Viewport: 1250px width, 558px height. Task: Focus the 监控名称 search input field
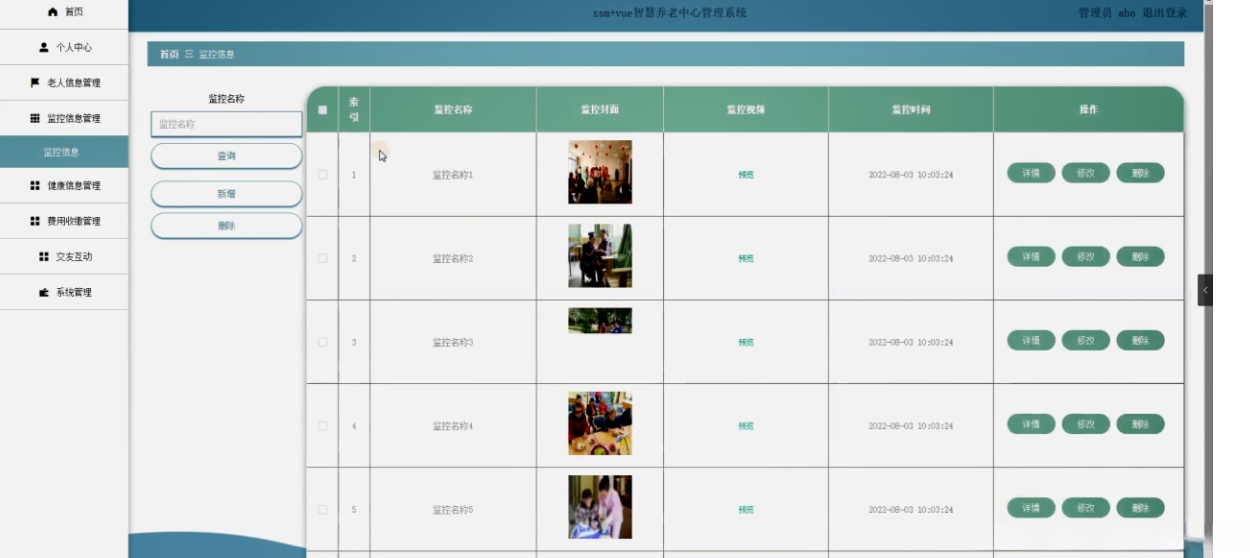[227, 124]
